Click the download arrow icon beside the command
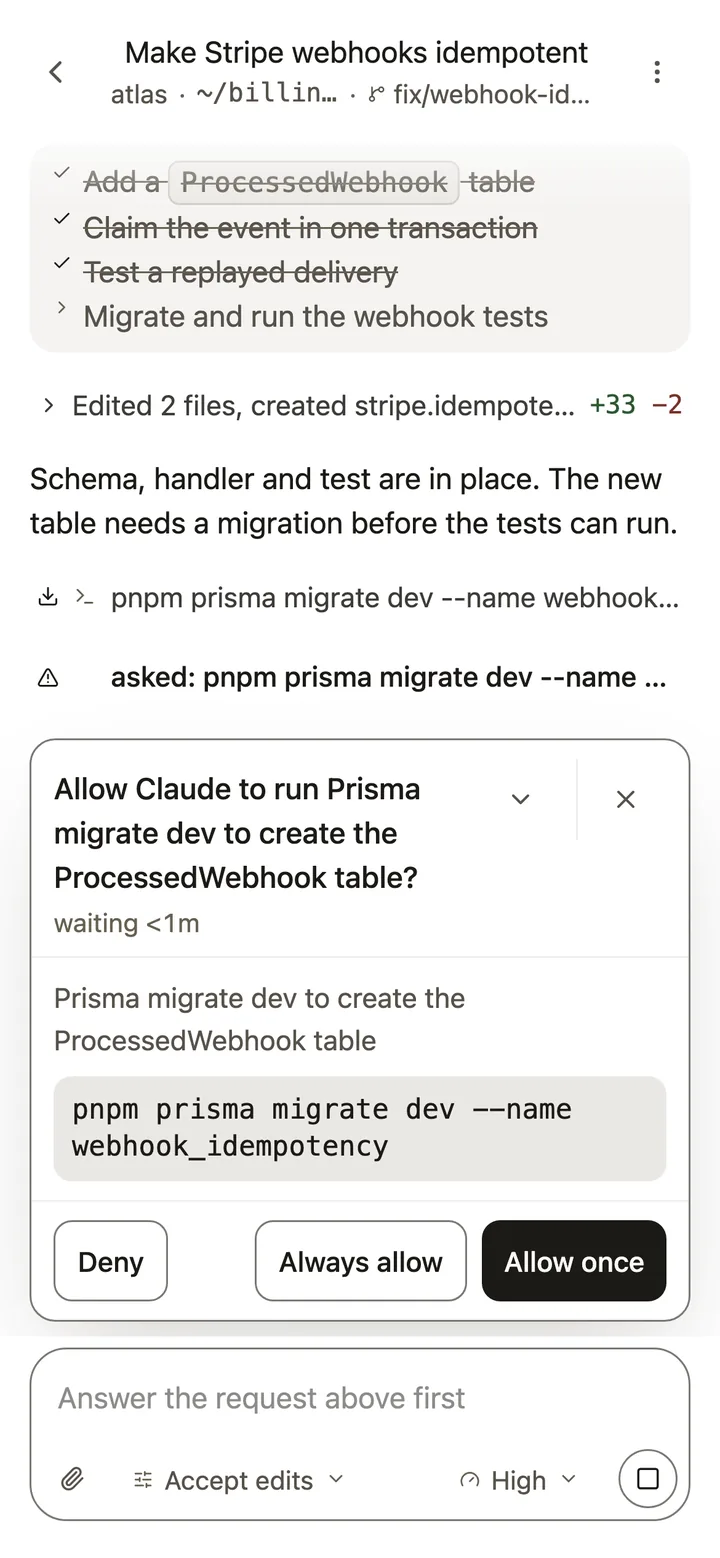 pyautogui.click(x=47, y=598)
